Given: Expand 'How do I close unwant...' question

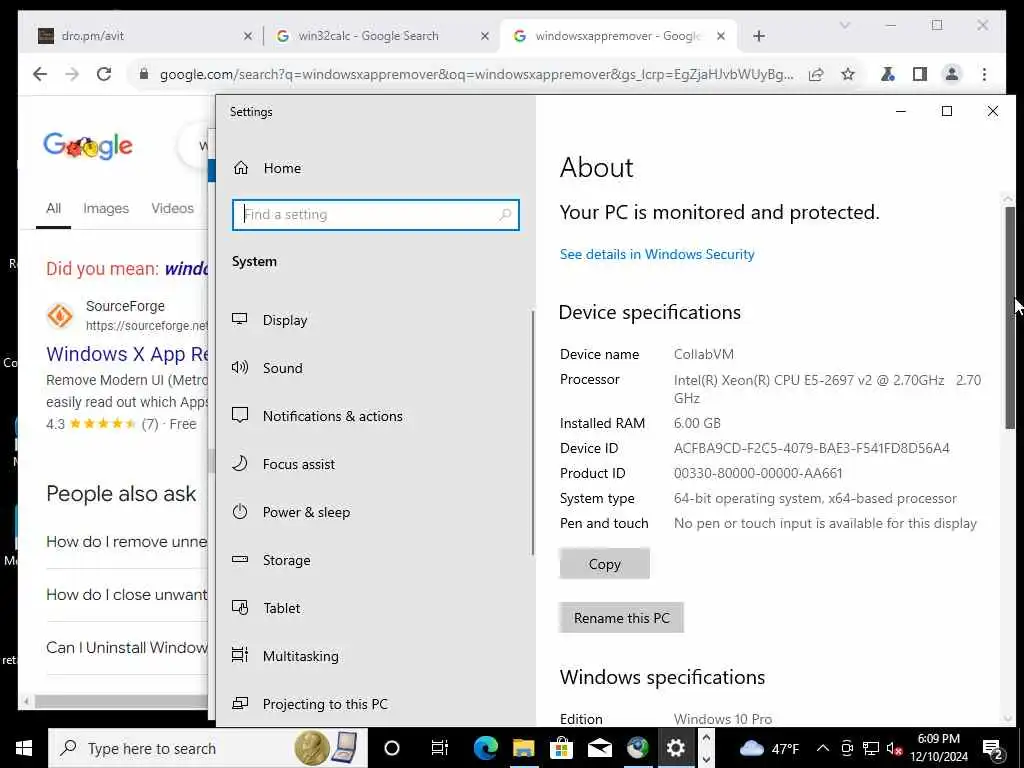Looking at the screenshot, I should (127, 594).
